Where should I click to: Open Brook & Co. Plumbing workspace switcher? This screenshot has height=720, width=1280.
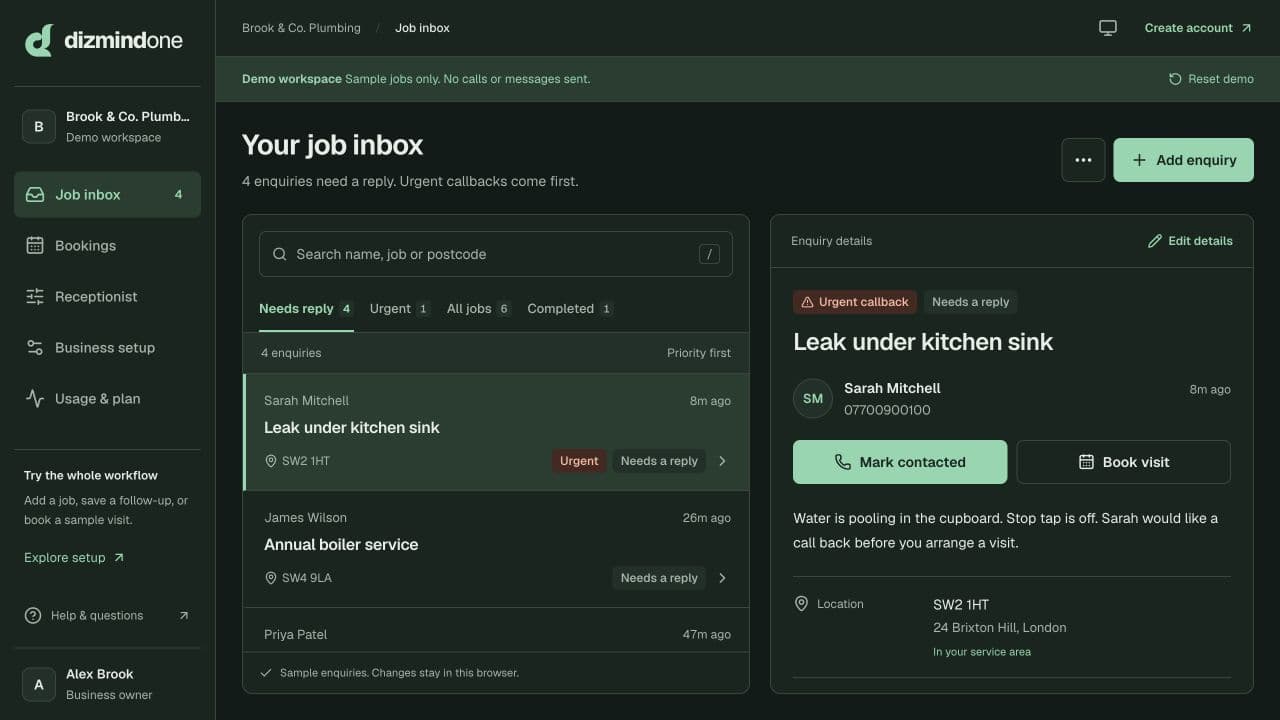point(107,127)
